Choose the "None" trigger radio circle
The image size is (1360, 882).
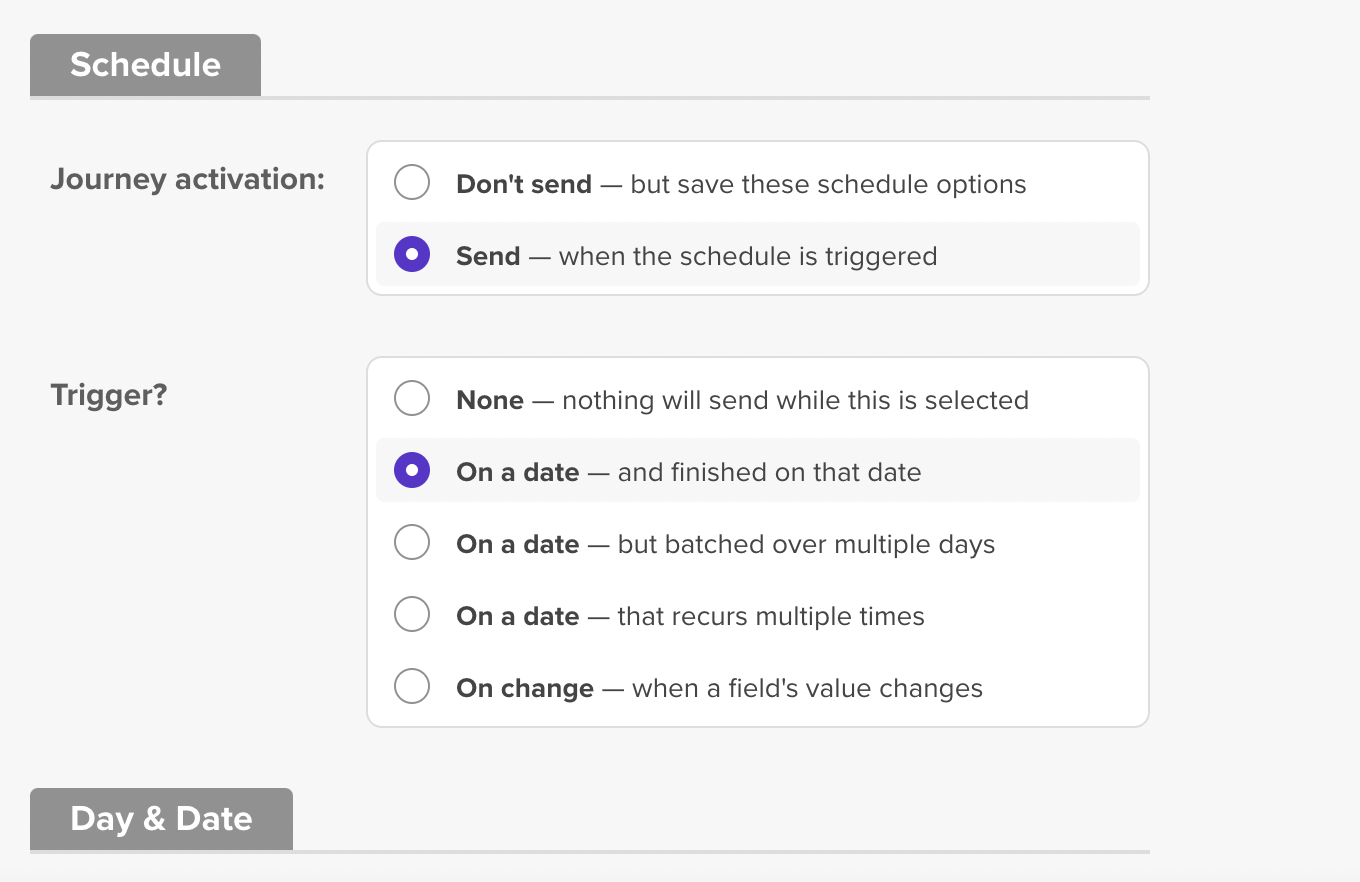click(412, 399)
